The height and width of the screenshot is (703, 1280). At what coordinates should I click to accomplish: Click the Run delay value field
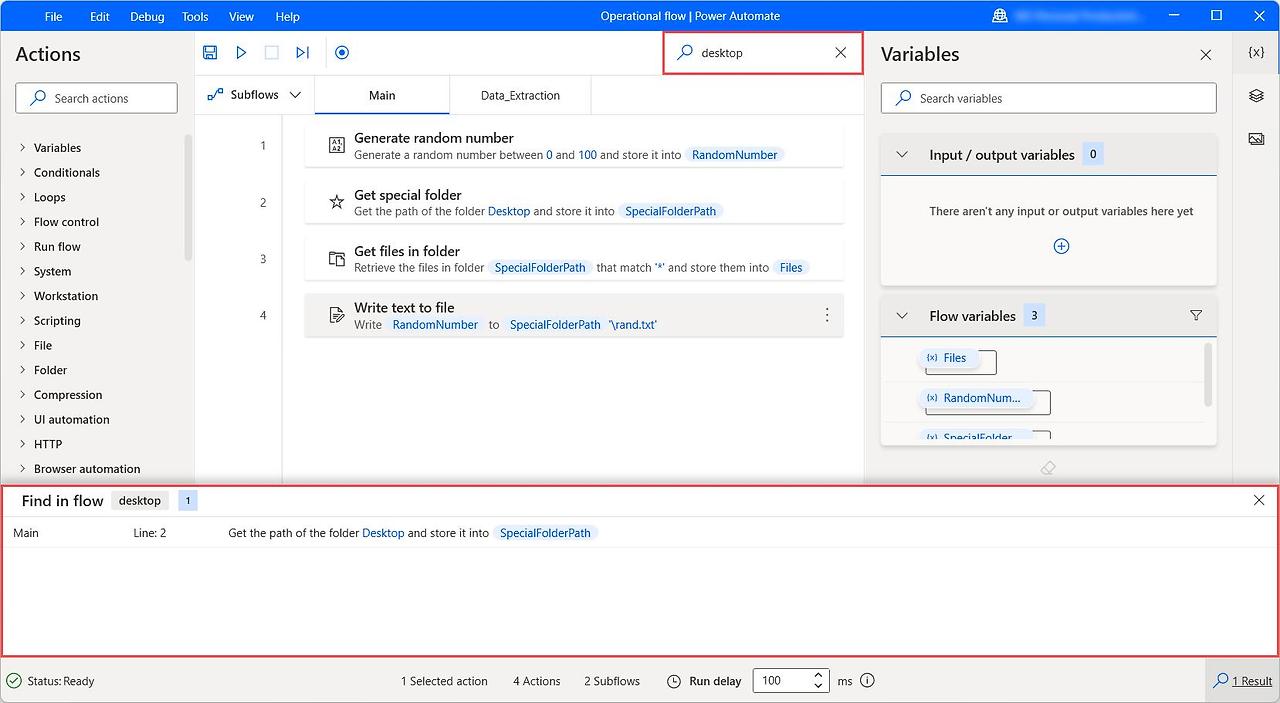point(782,681)
